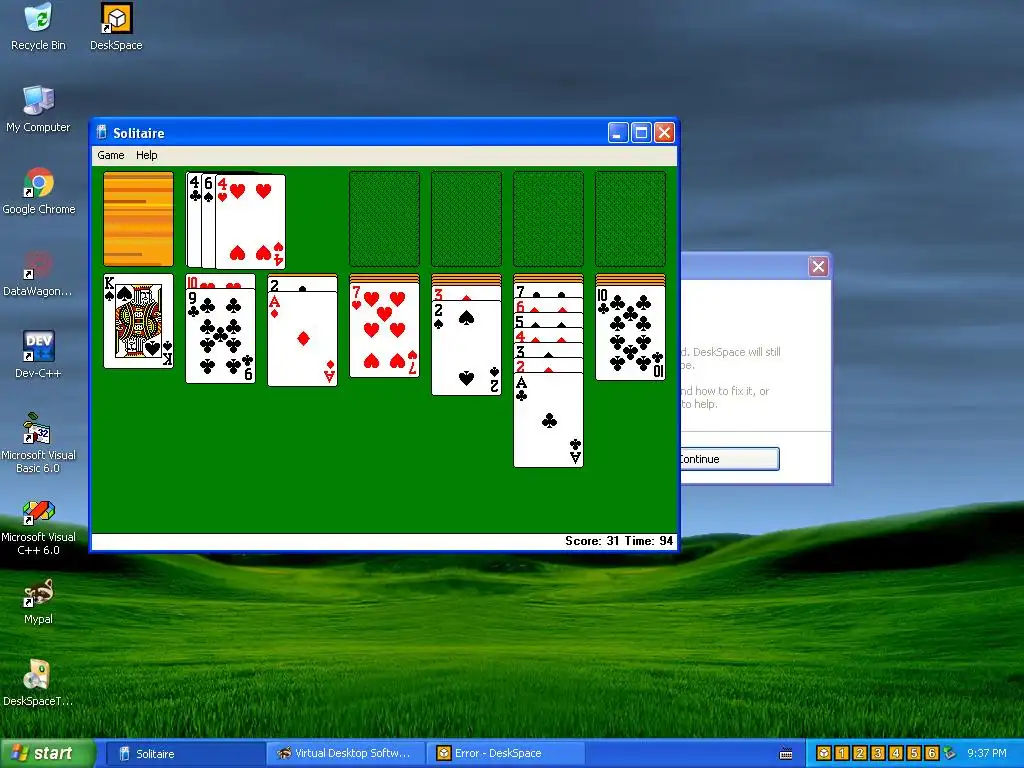Select the DeskSpaceT... installer desktop icon
The height and width of the screenshot is (768, 1024).
tap(38, 682)
